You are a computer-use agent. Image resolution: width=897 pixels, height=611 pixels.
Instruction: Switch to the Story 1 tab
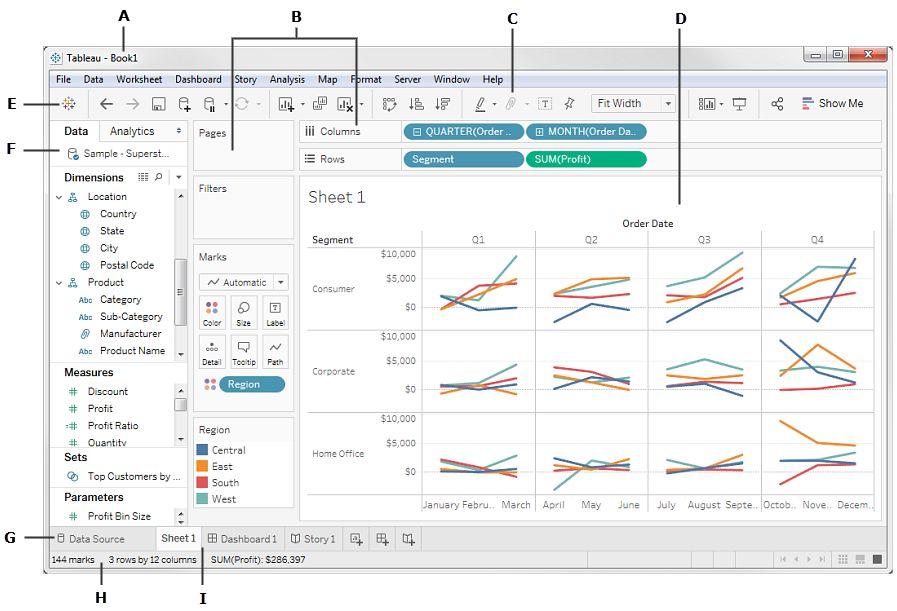[x=313, y=539]
